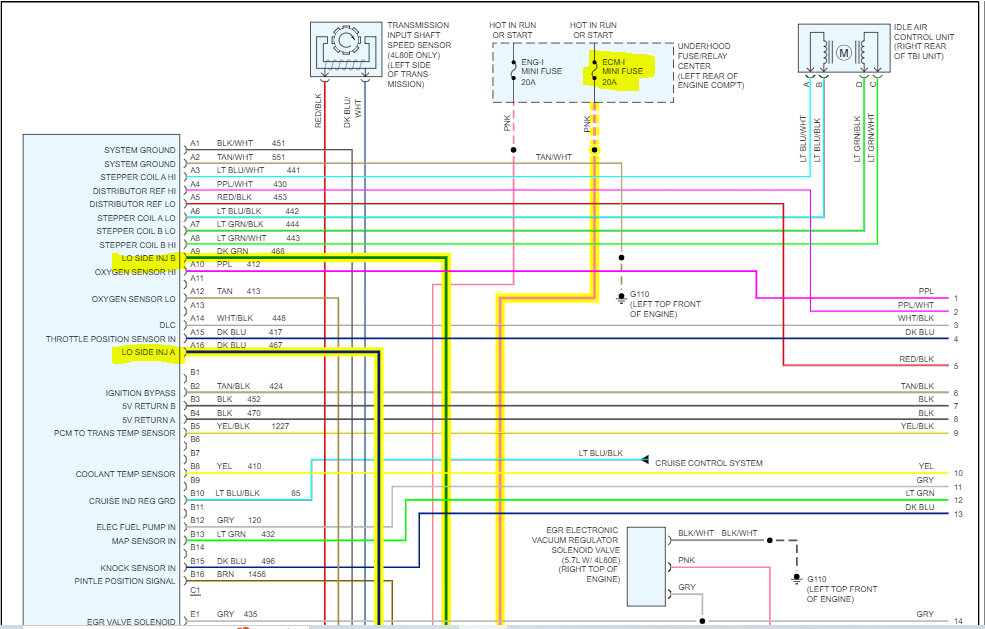Screen dimensions: 985x629
Task: Click the TRANSMISSION INPUT SHAFT SPEED SENSOR label
Action: [419, 55]
